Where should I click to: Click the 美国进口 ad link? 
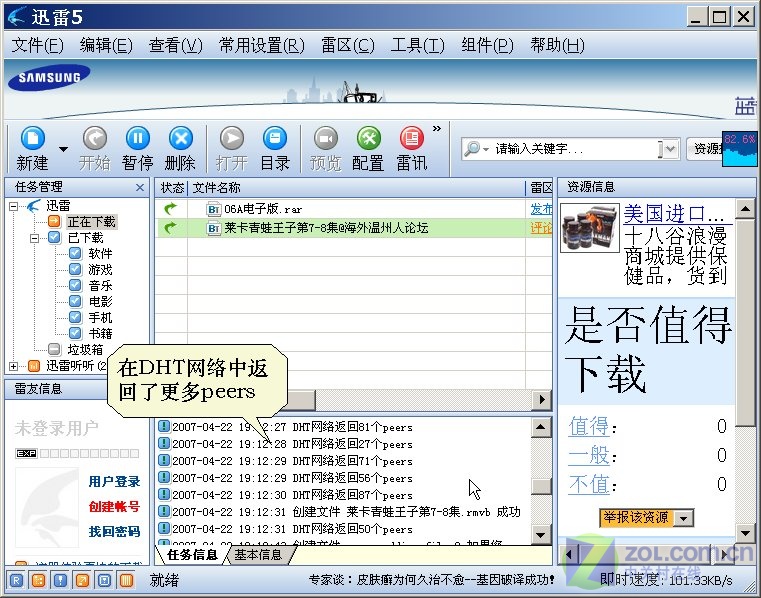pos(674,214)
